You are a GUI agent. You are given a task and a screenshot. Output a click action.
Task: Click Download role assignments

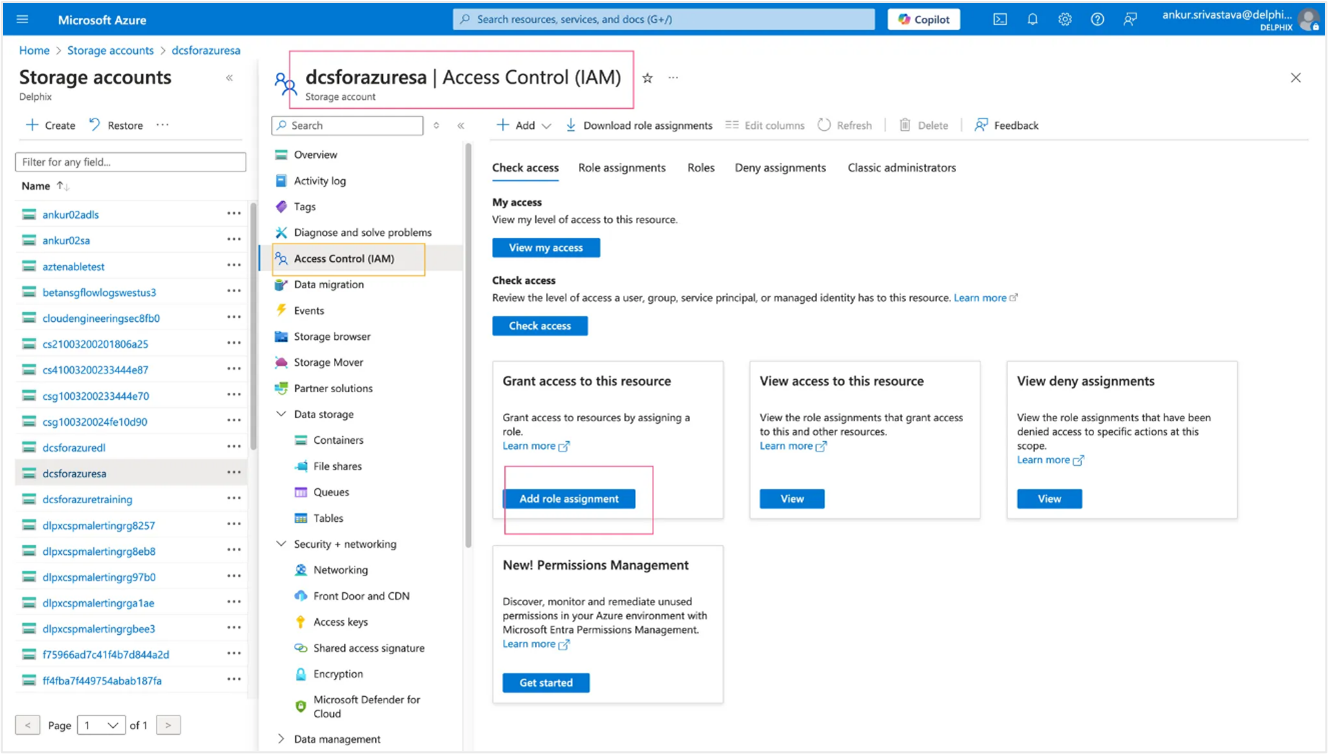[639, 125]
